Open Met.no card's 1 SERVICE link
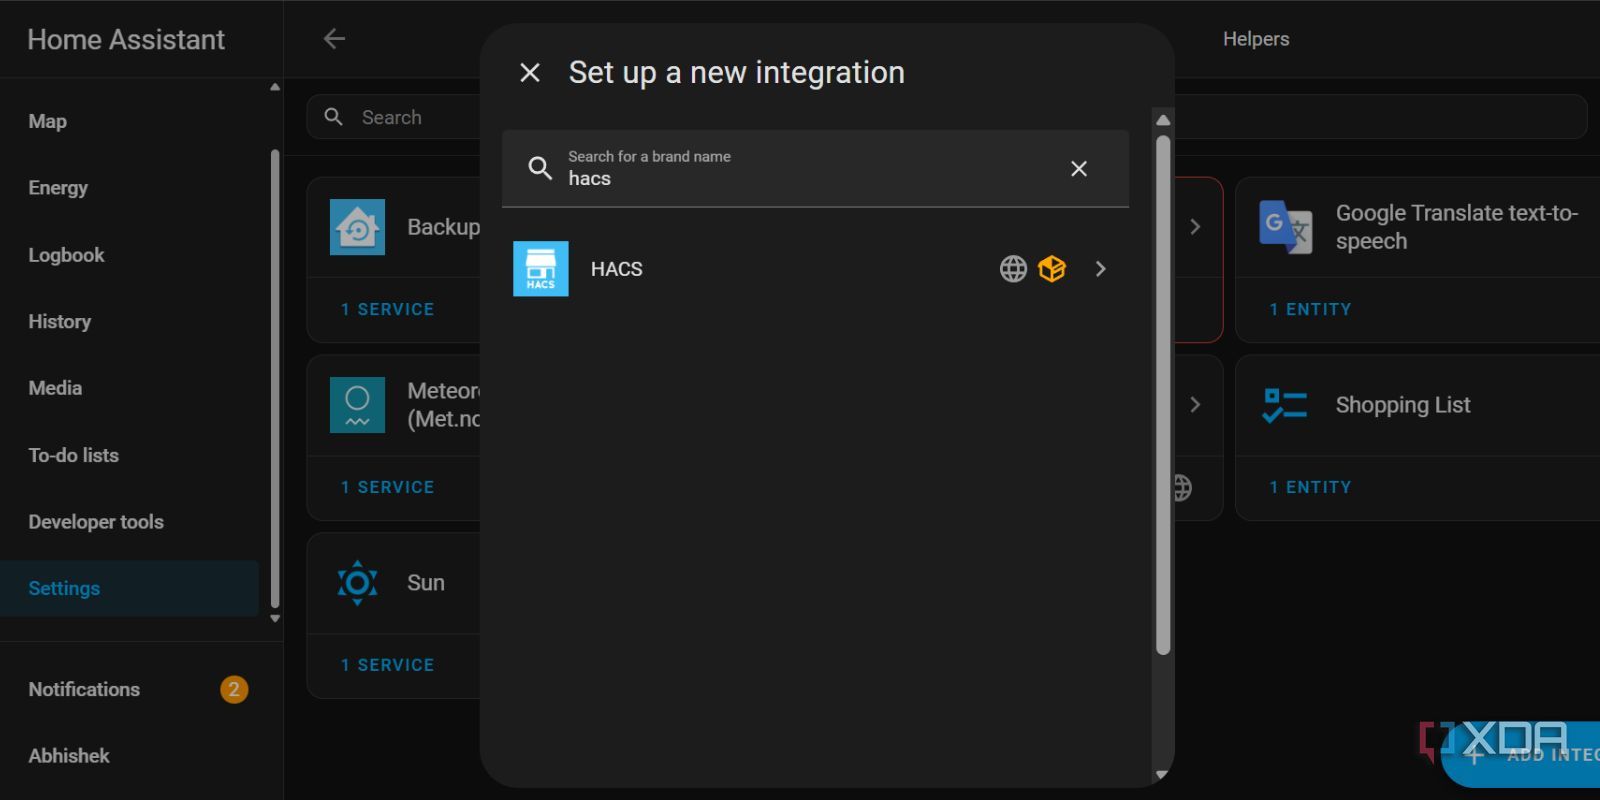 pyautogui.click(x=387, y=488)
